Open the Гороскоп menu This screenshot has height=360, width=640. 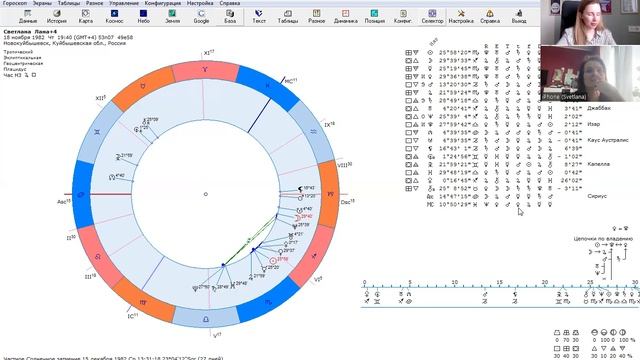15,3
